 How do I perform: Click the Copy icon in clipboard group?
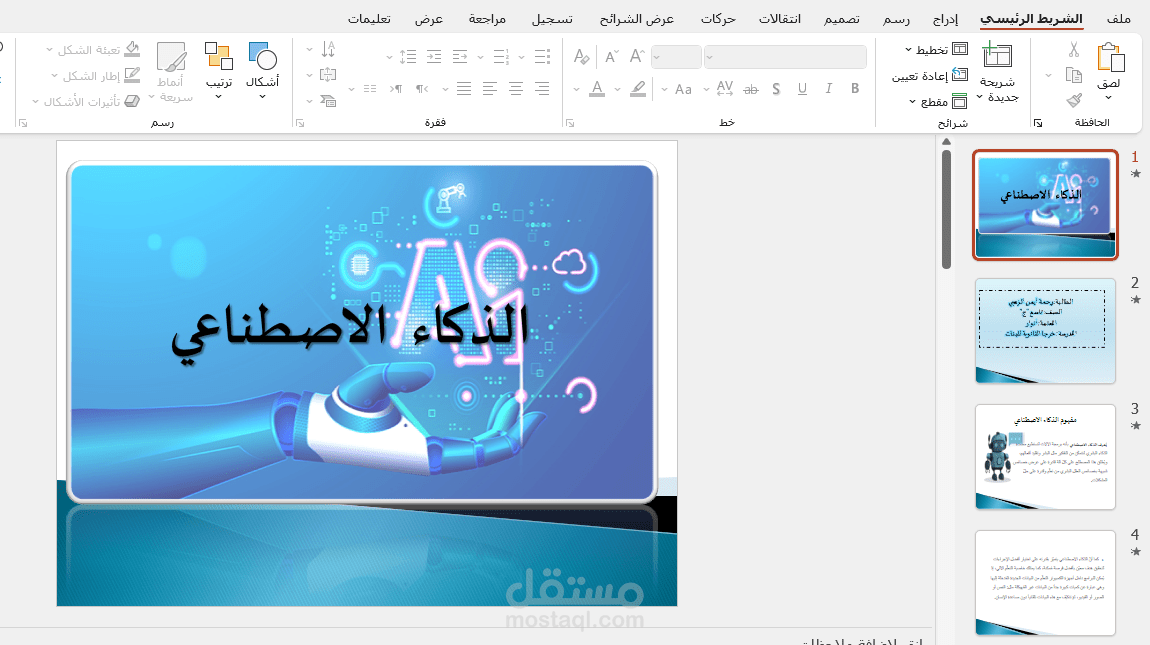(x=1074, y=76)
